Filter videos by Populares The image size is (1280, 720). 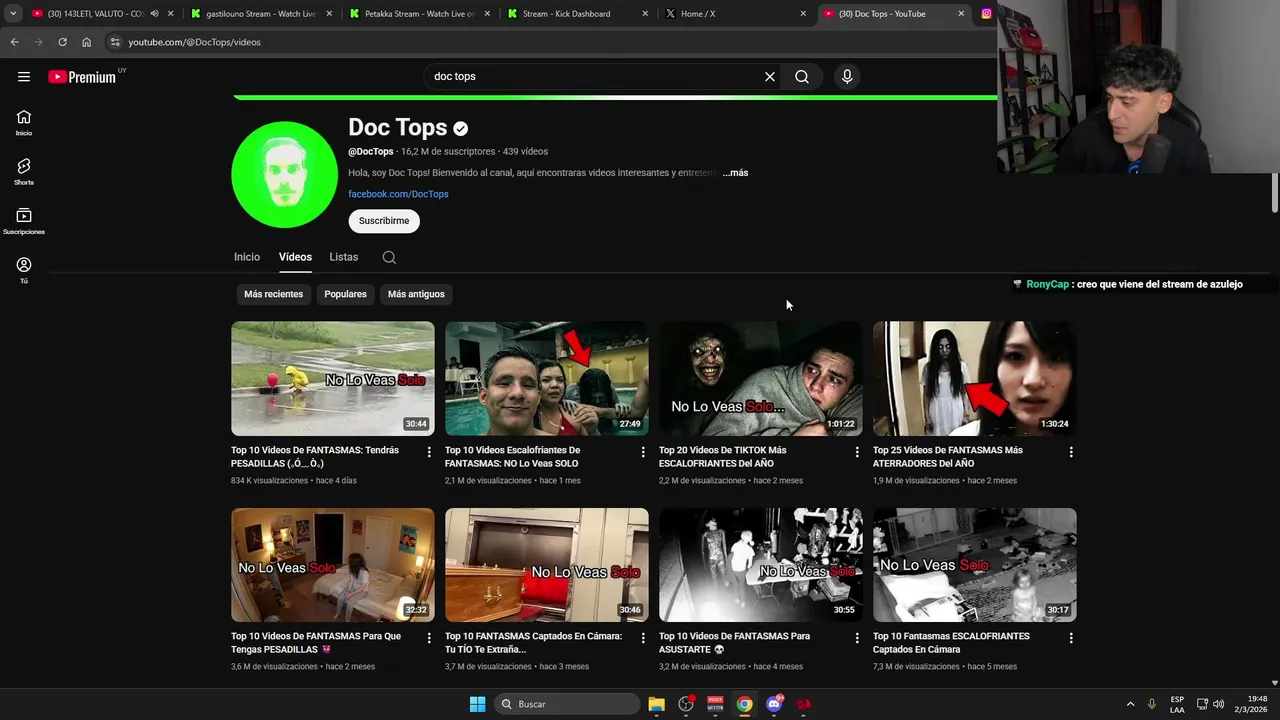pyautogui.click(x=345, y=294)
